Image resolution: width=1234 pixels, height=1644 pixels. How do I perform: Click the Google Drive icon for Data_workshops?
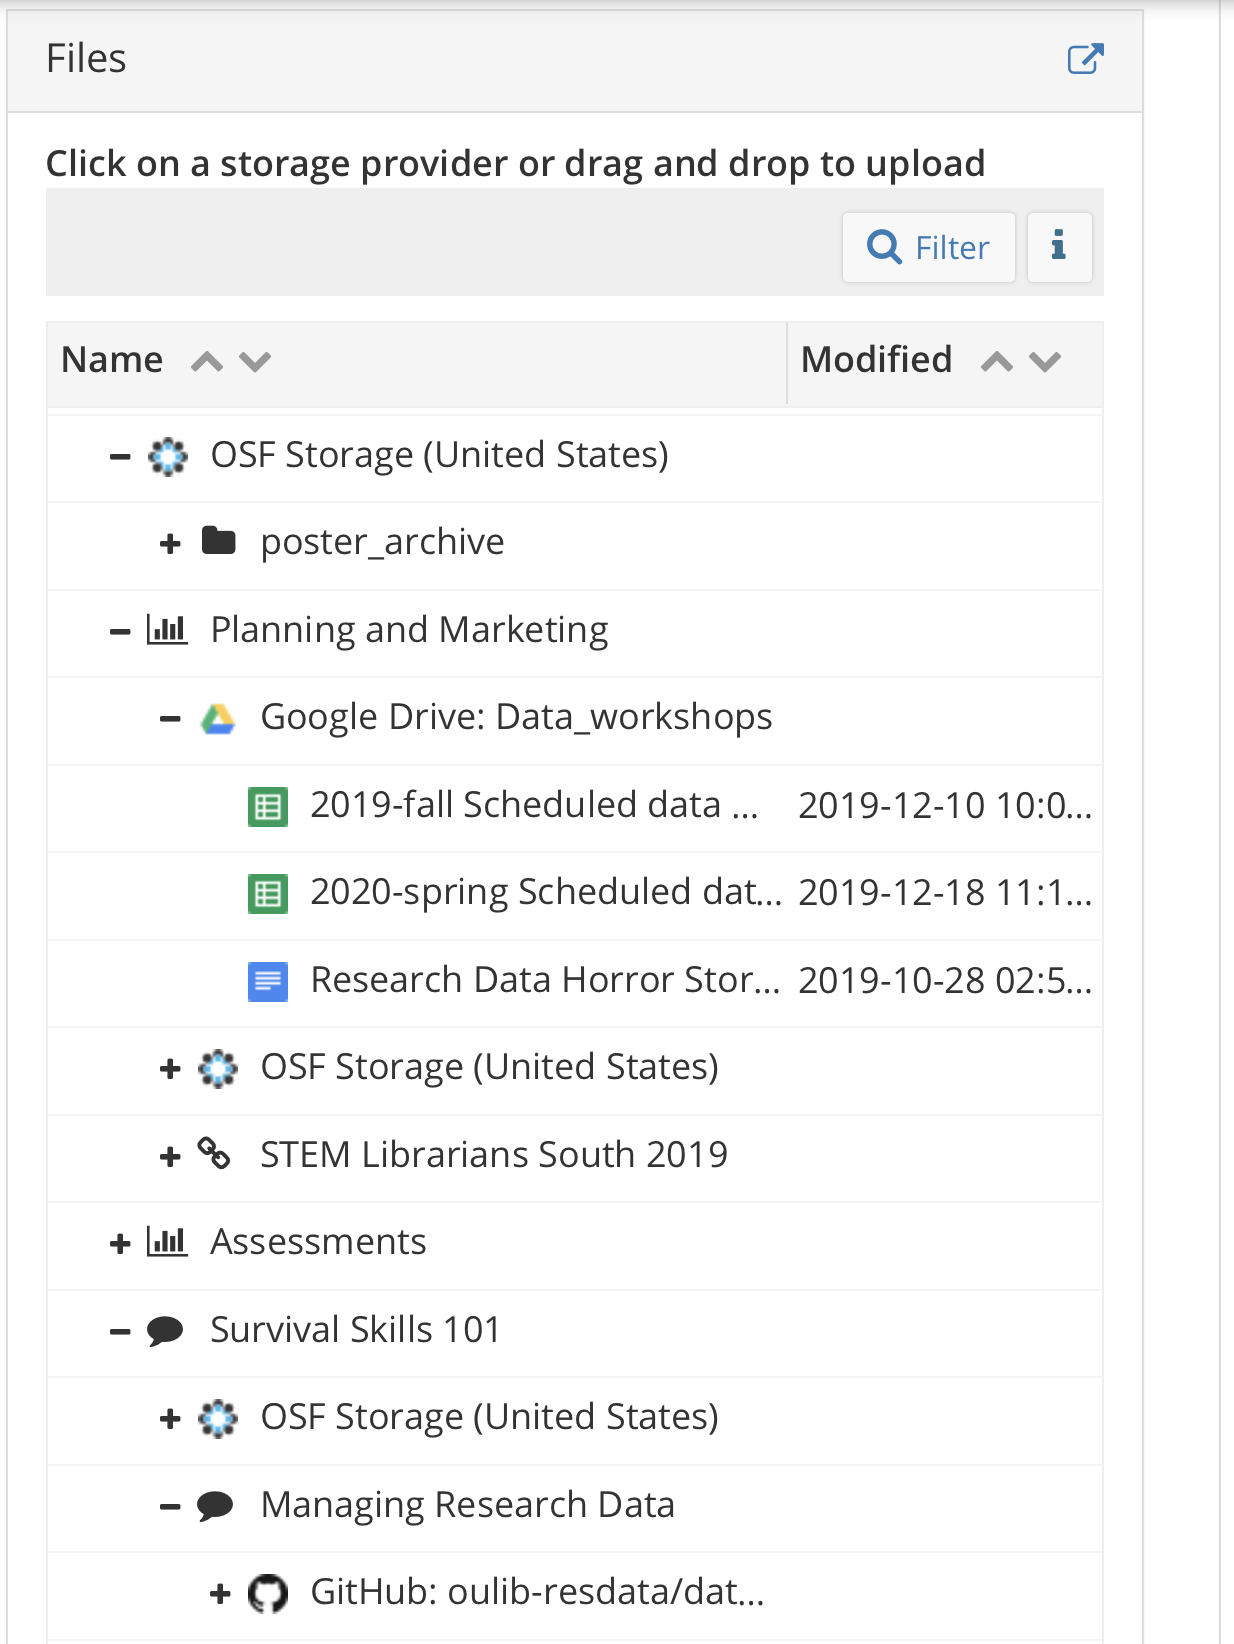click(218, 719)
